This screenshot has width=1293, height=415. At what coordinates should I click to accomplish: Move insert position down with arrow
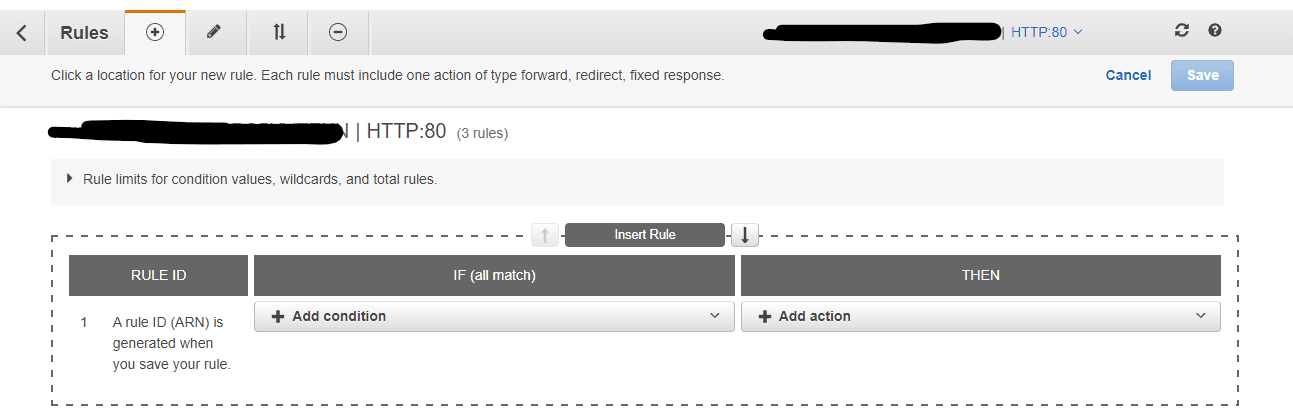click(x=745, y=236)
